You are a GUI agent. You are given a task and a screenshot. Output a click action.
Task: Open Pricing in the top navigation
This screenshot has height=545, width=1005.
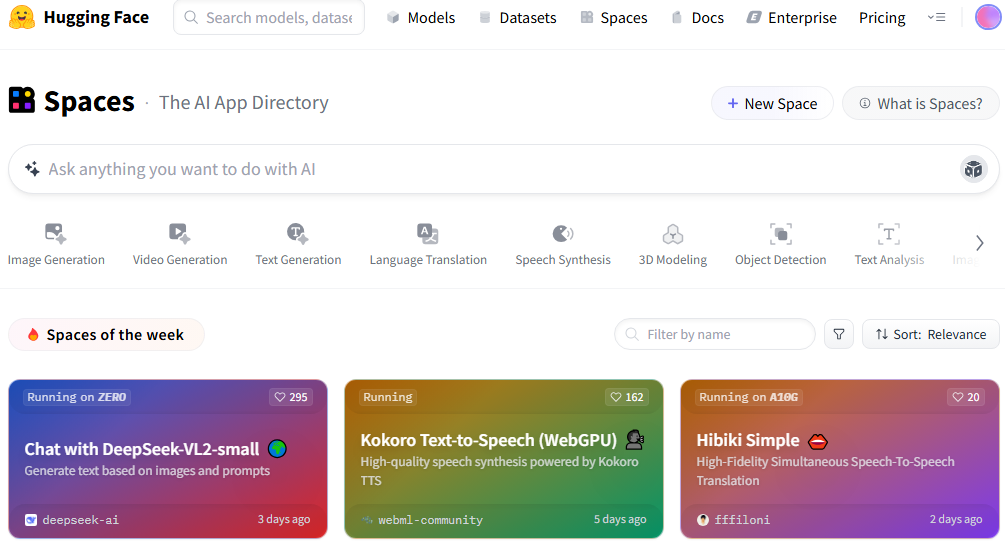tap(882, 18)
